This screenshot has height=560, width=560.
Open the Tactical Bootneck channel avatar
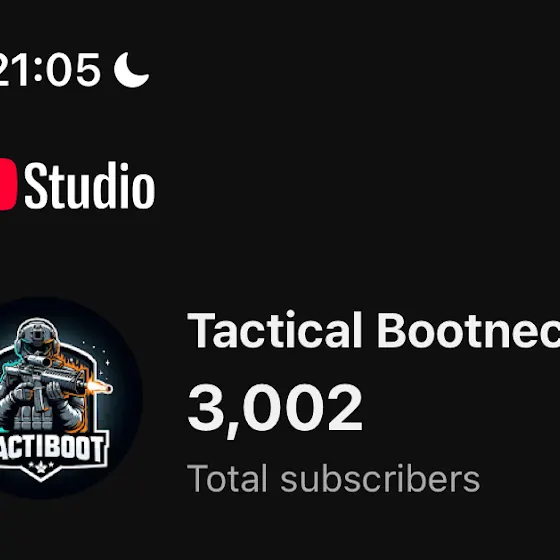click(64, 398)
